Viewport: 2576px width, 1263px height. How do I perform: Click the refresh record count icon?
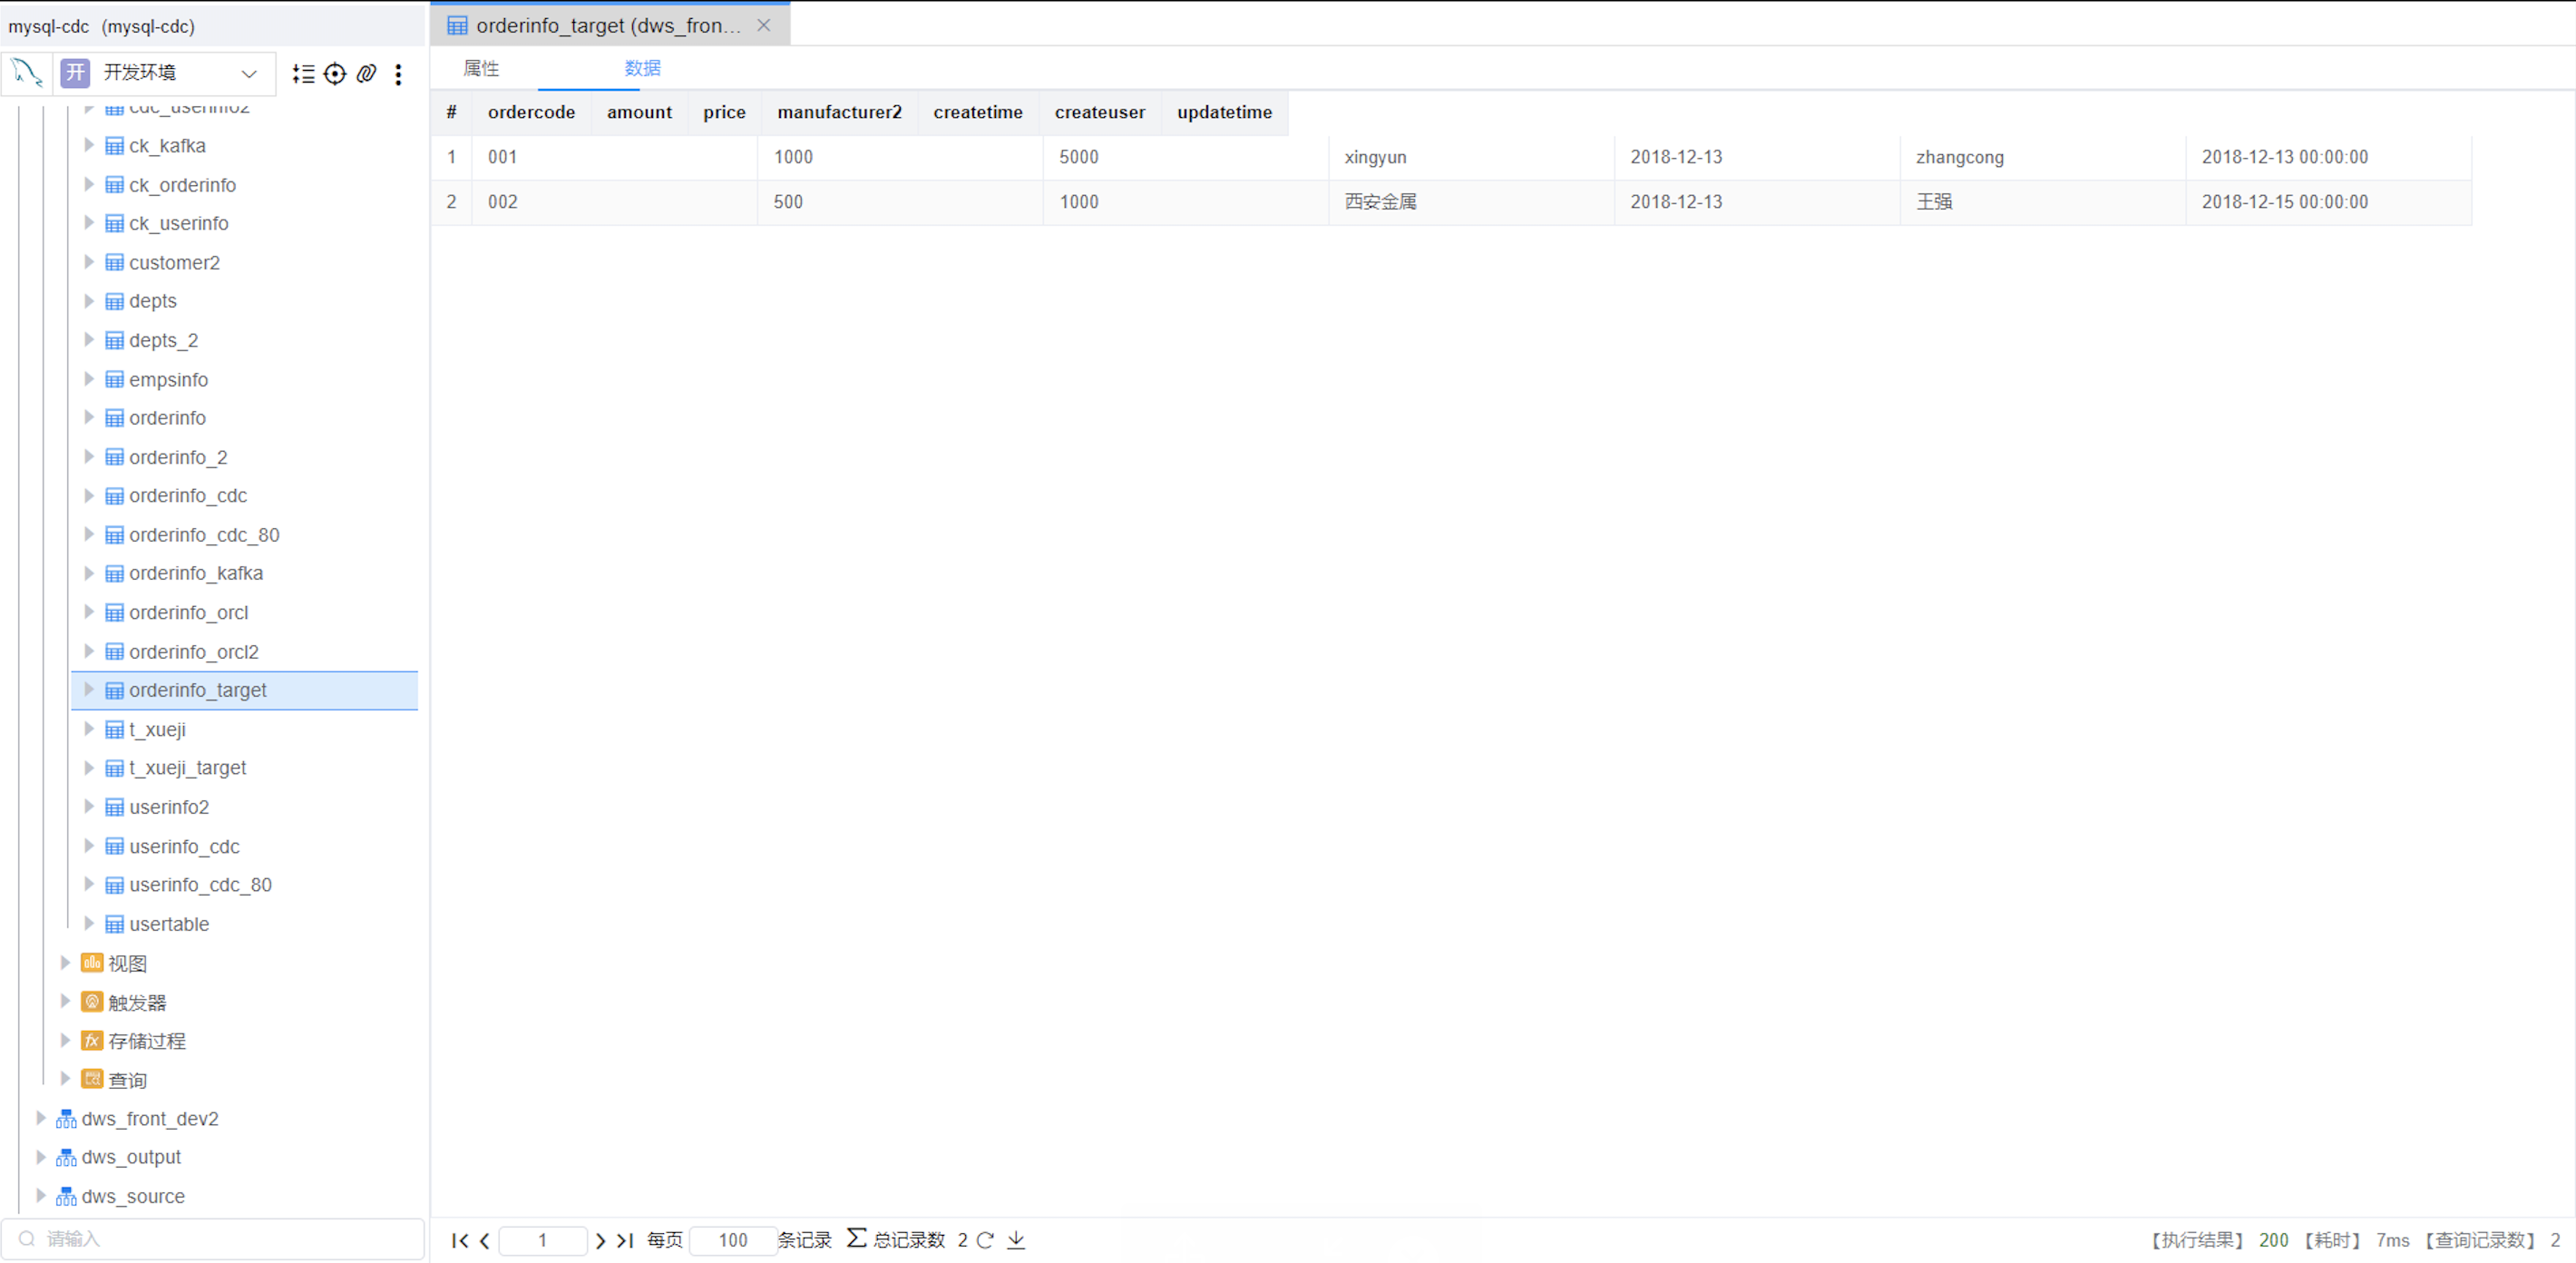tap(985, 1239)
